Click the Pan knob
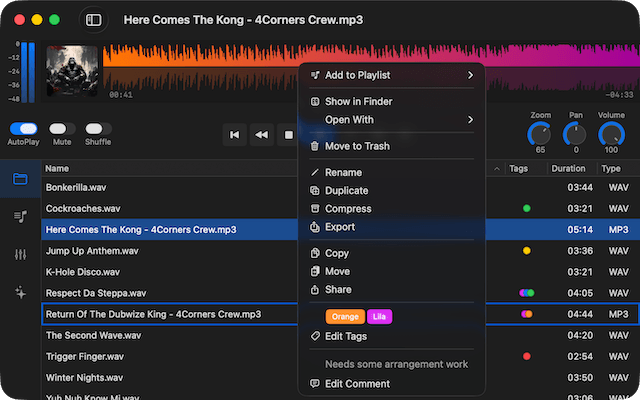 point(575,134)
